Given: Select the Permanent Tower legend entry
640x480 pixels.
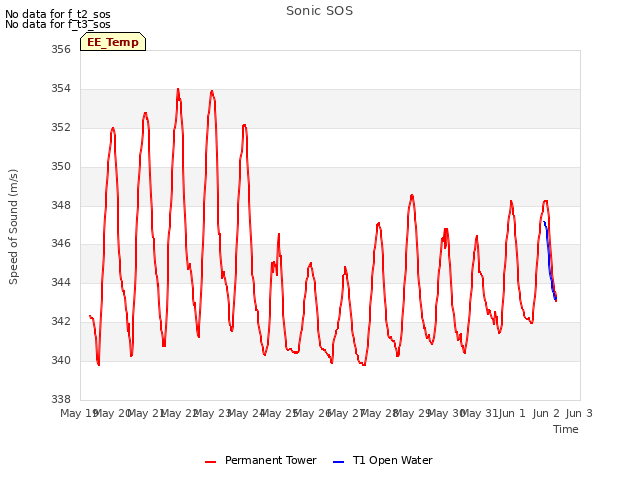Looking at the screenshot, I should pos(261,460).
